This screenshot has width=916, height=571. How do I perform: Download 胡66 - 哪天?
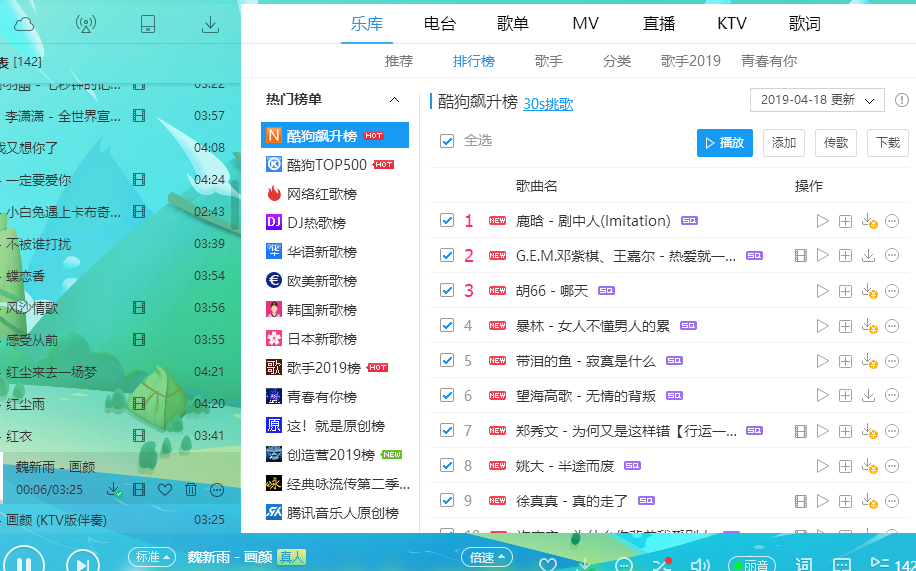869,291
